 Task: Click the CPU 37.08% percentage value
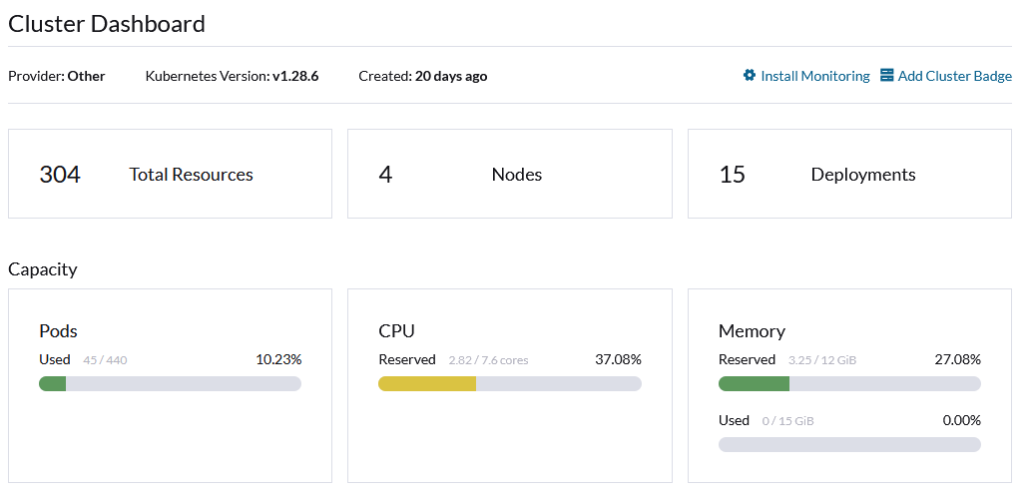tap(618, 360)
